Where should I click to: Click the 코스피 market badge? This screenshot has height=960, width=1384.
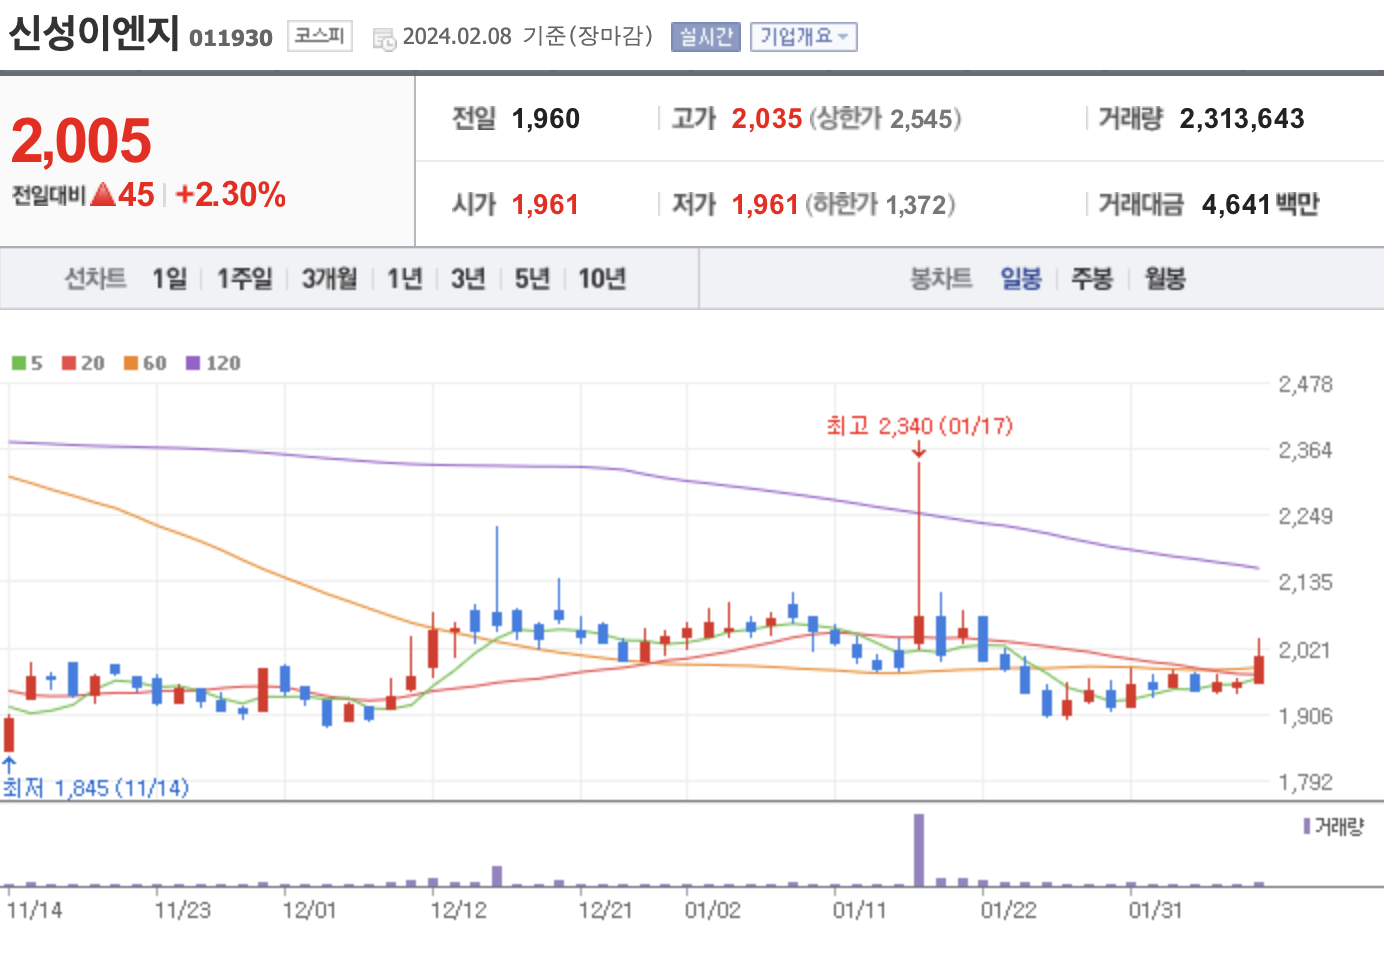point(320,36)
